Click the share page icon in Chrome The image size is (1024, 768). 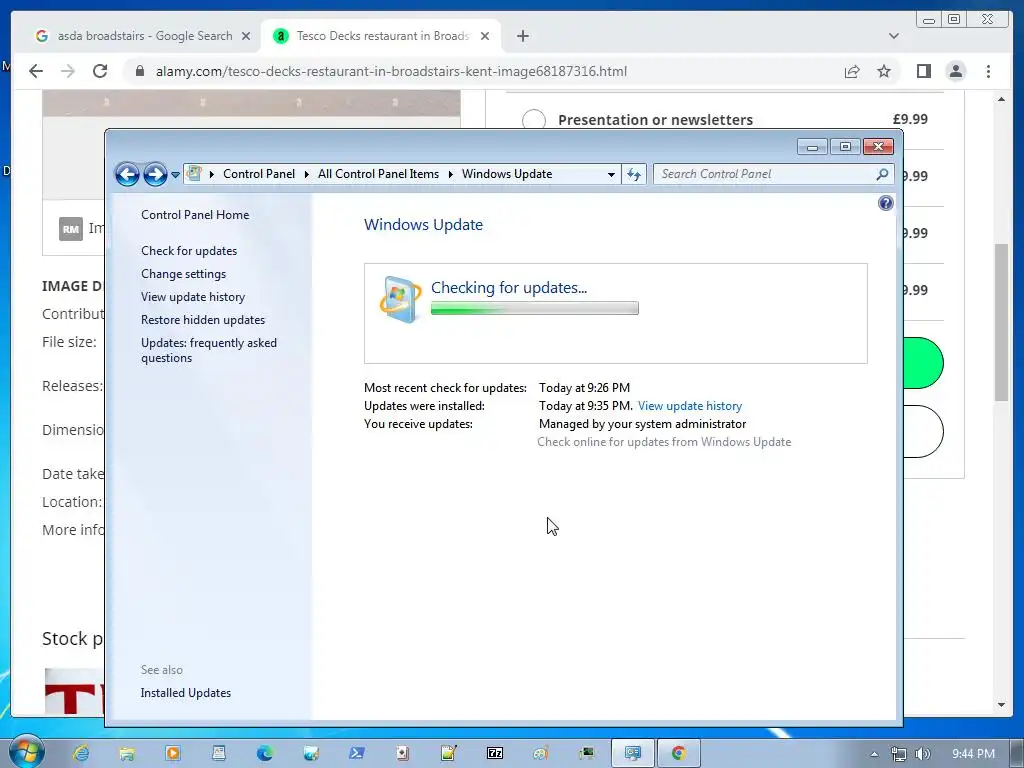coord(852,71)
